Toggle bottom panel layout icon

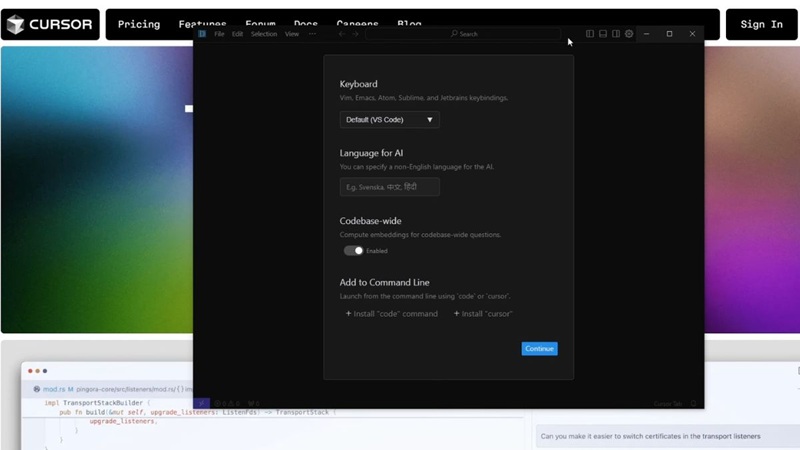[603, 34]
